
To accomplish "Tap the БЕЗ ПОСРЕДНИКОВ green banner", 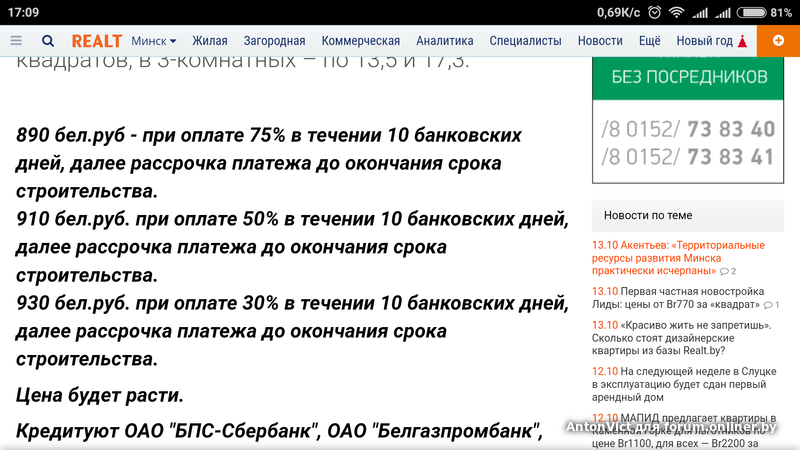I will 688,78.
